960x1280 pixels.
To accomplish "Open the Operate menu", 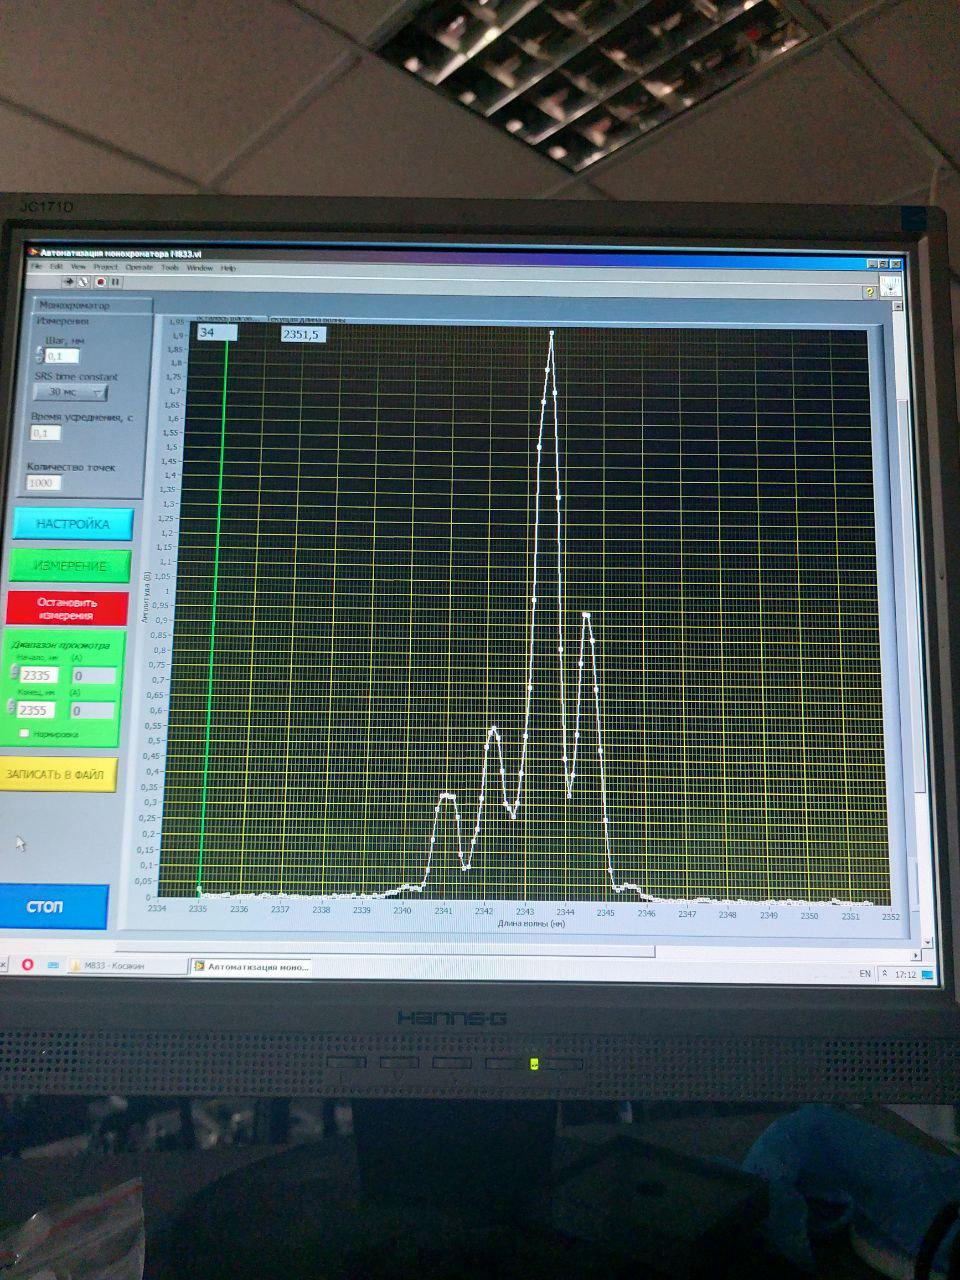I will click(x=139, y=267).
